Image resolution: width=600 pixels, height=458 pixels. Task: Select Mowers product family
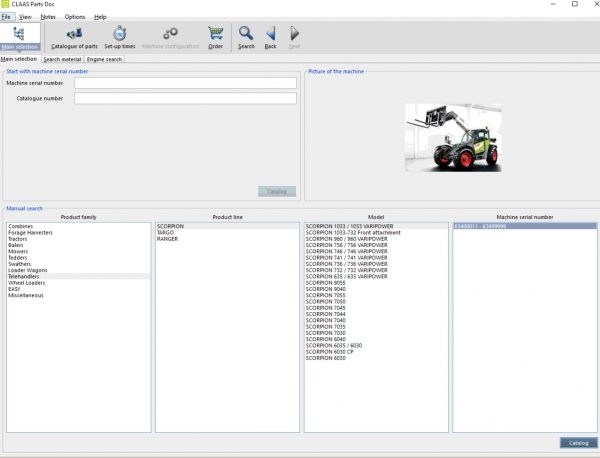78,251
